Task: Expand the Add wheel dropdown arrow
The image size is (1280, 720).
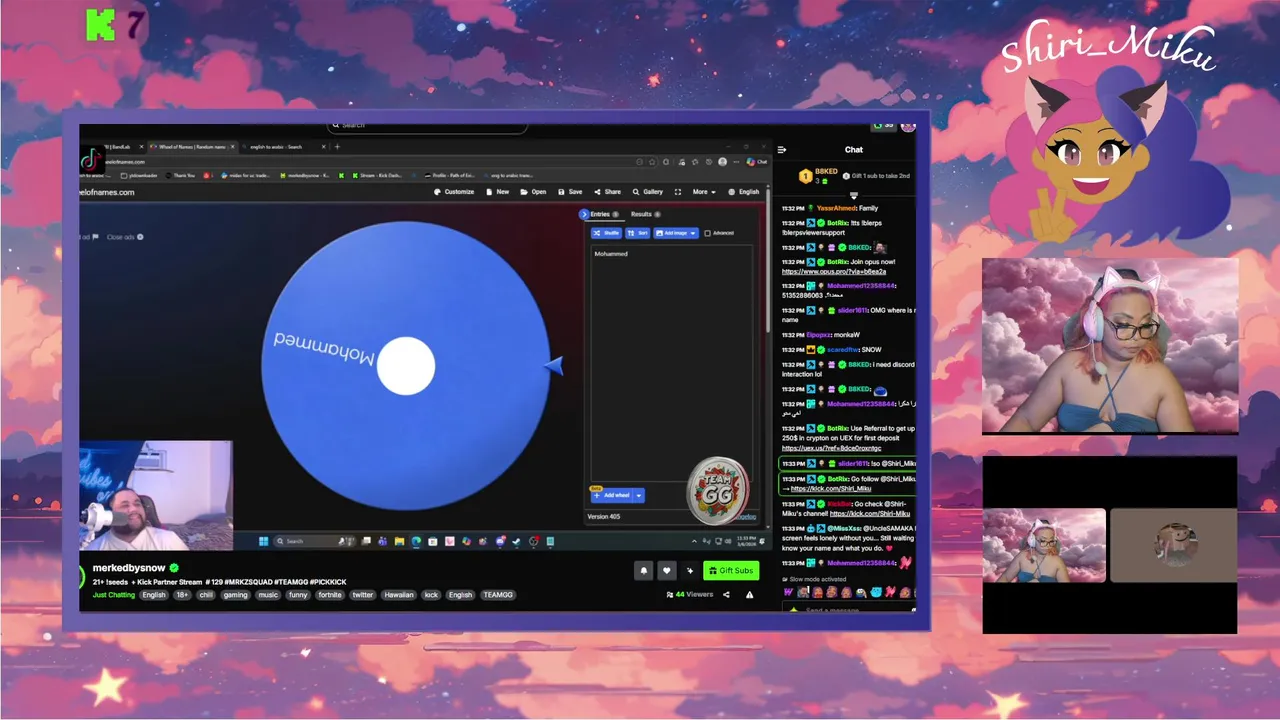Action: tap(639, 495)
